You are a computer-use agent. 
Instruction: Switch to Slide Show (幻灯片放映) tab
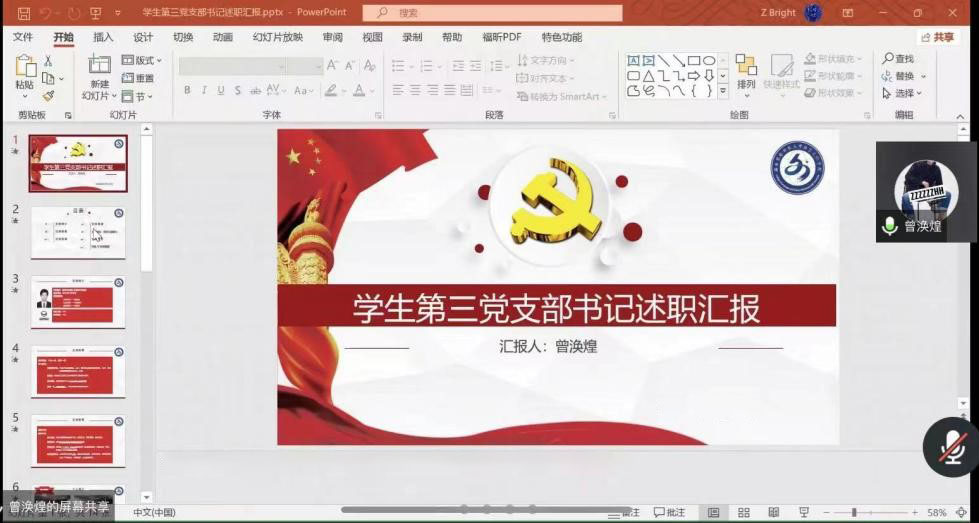[x=277, y=37]
